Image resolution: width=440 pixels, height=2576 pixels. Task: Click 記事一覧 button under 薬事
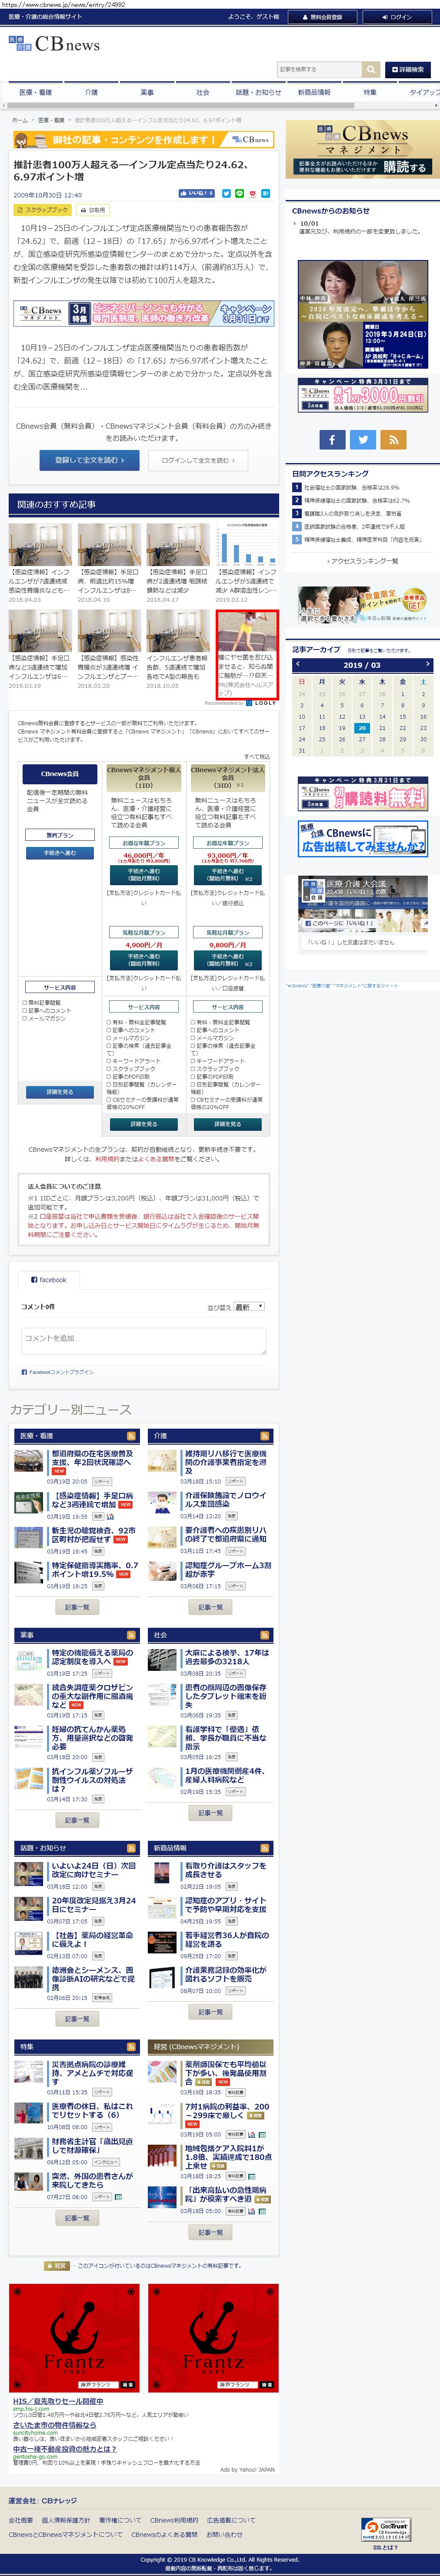[77, 1820]
